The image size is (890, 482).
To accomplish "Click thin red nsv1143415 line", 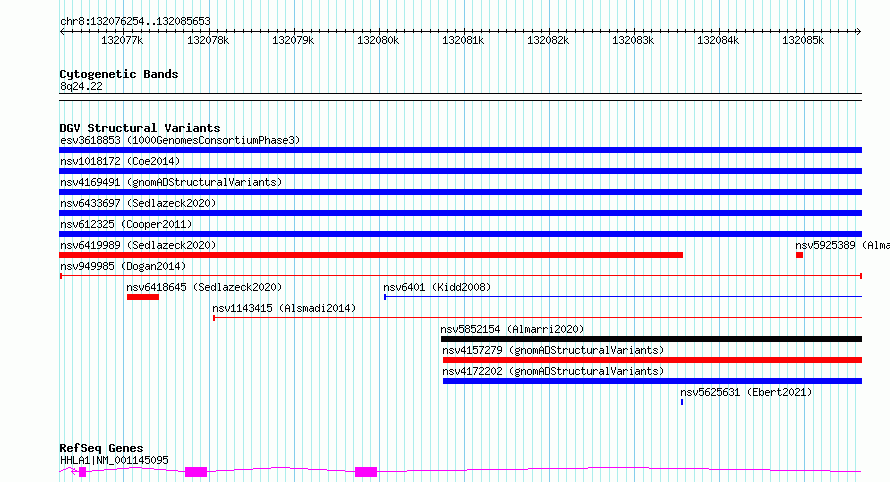I will coord(537,318).
